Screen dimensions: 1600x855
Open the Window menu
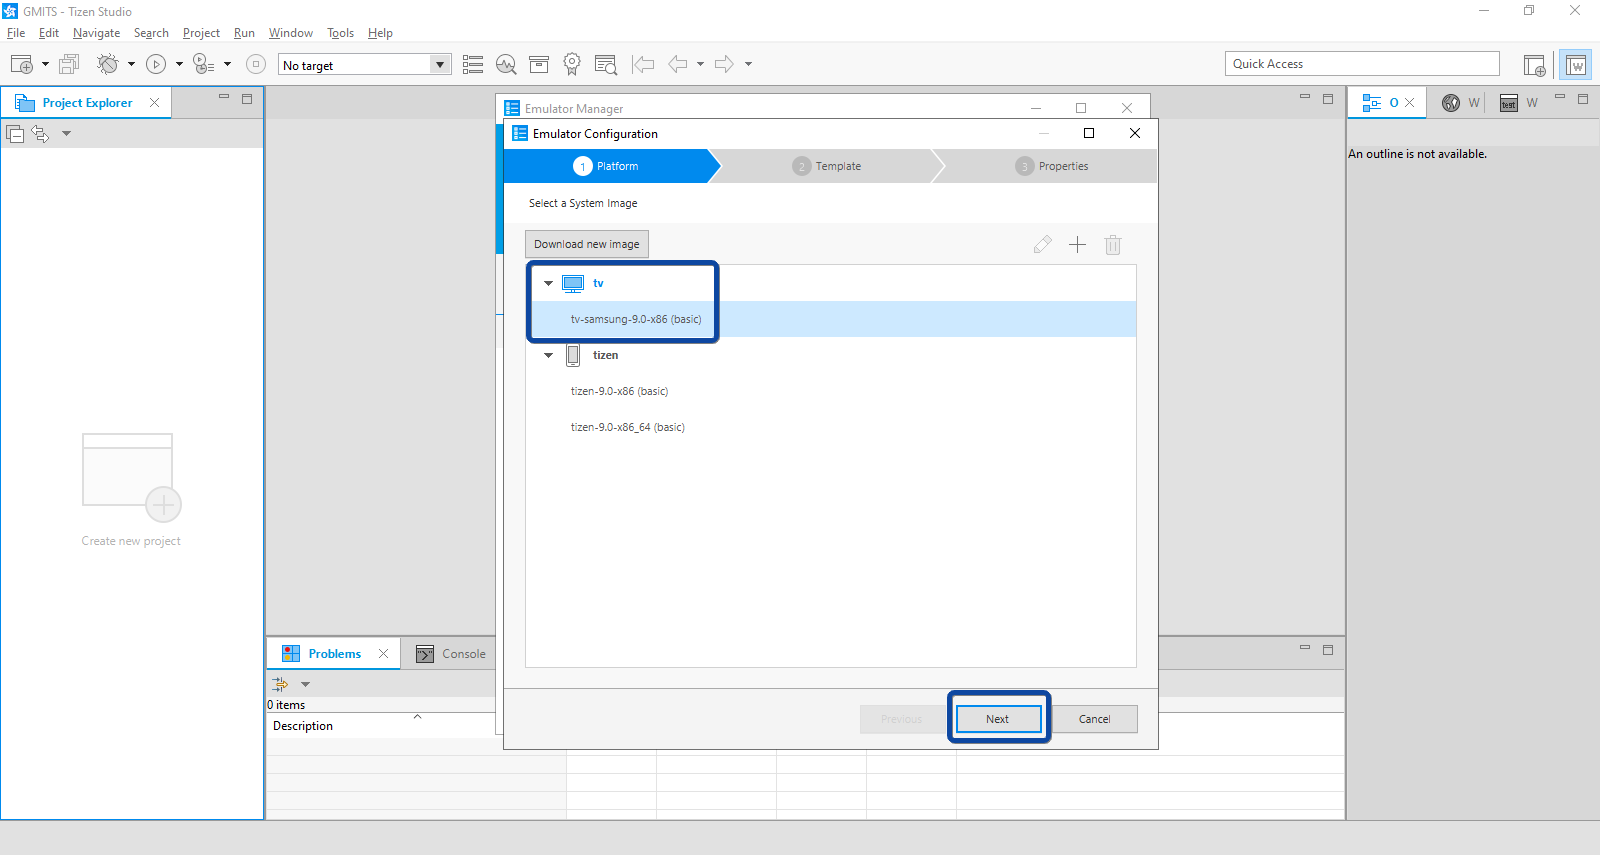(291, 33)
